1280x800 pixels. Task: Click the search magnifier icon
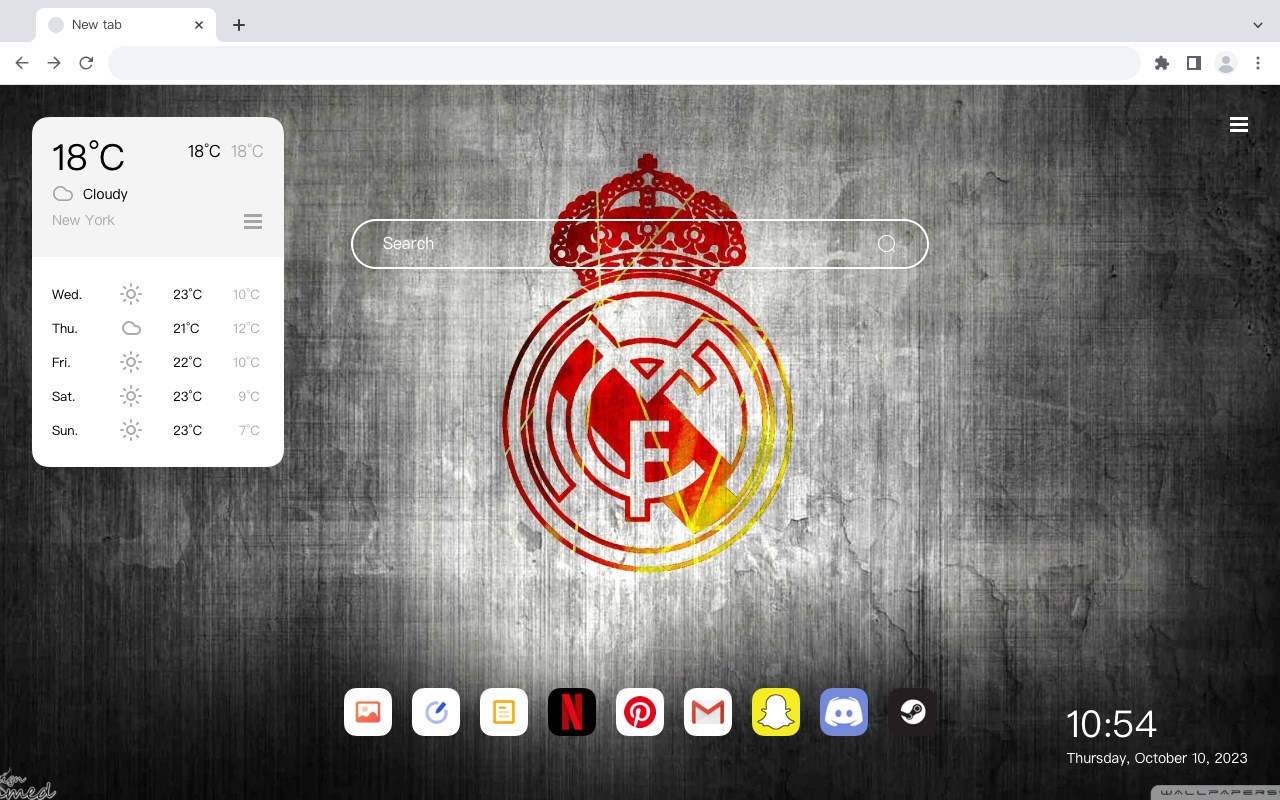coord(886,244)
